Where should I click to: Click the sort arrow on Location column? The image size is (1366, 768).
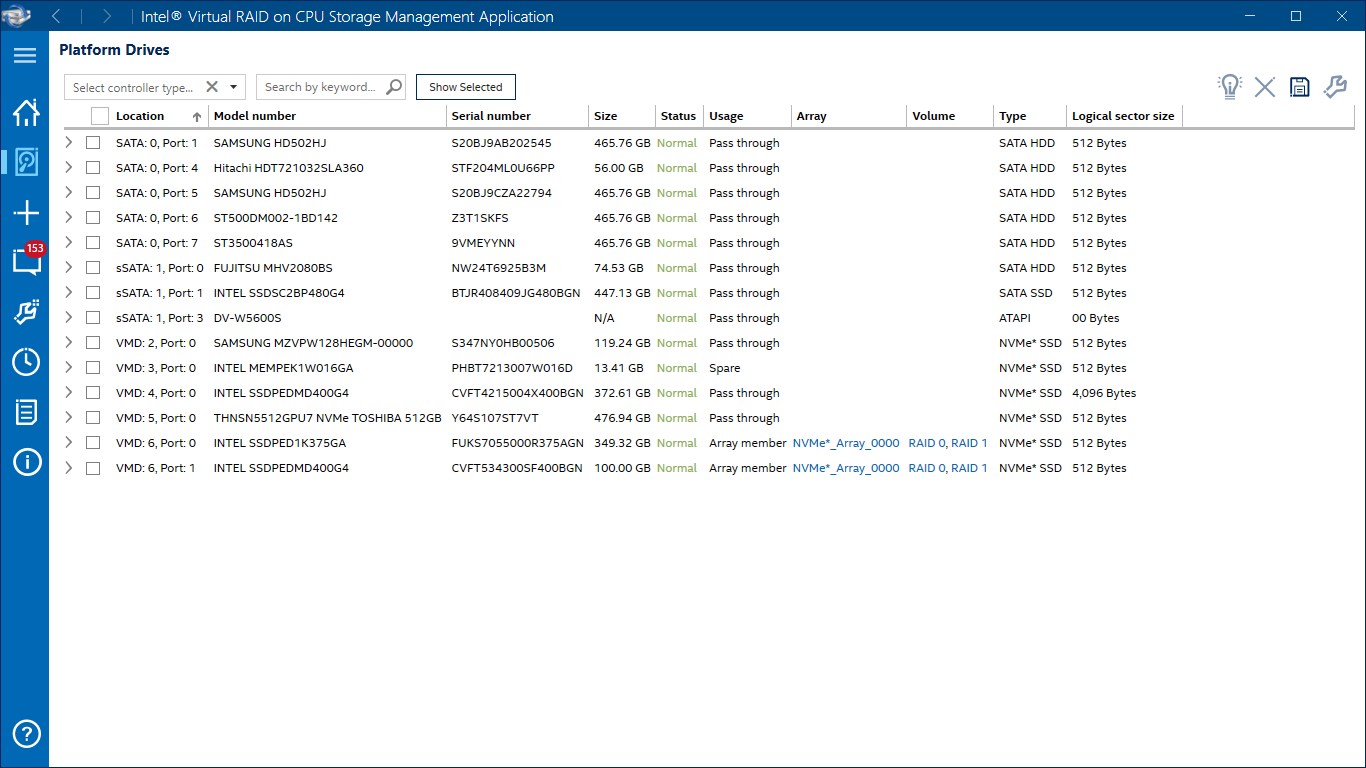197,117
